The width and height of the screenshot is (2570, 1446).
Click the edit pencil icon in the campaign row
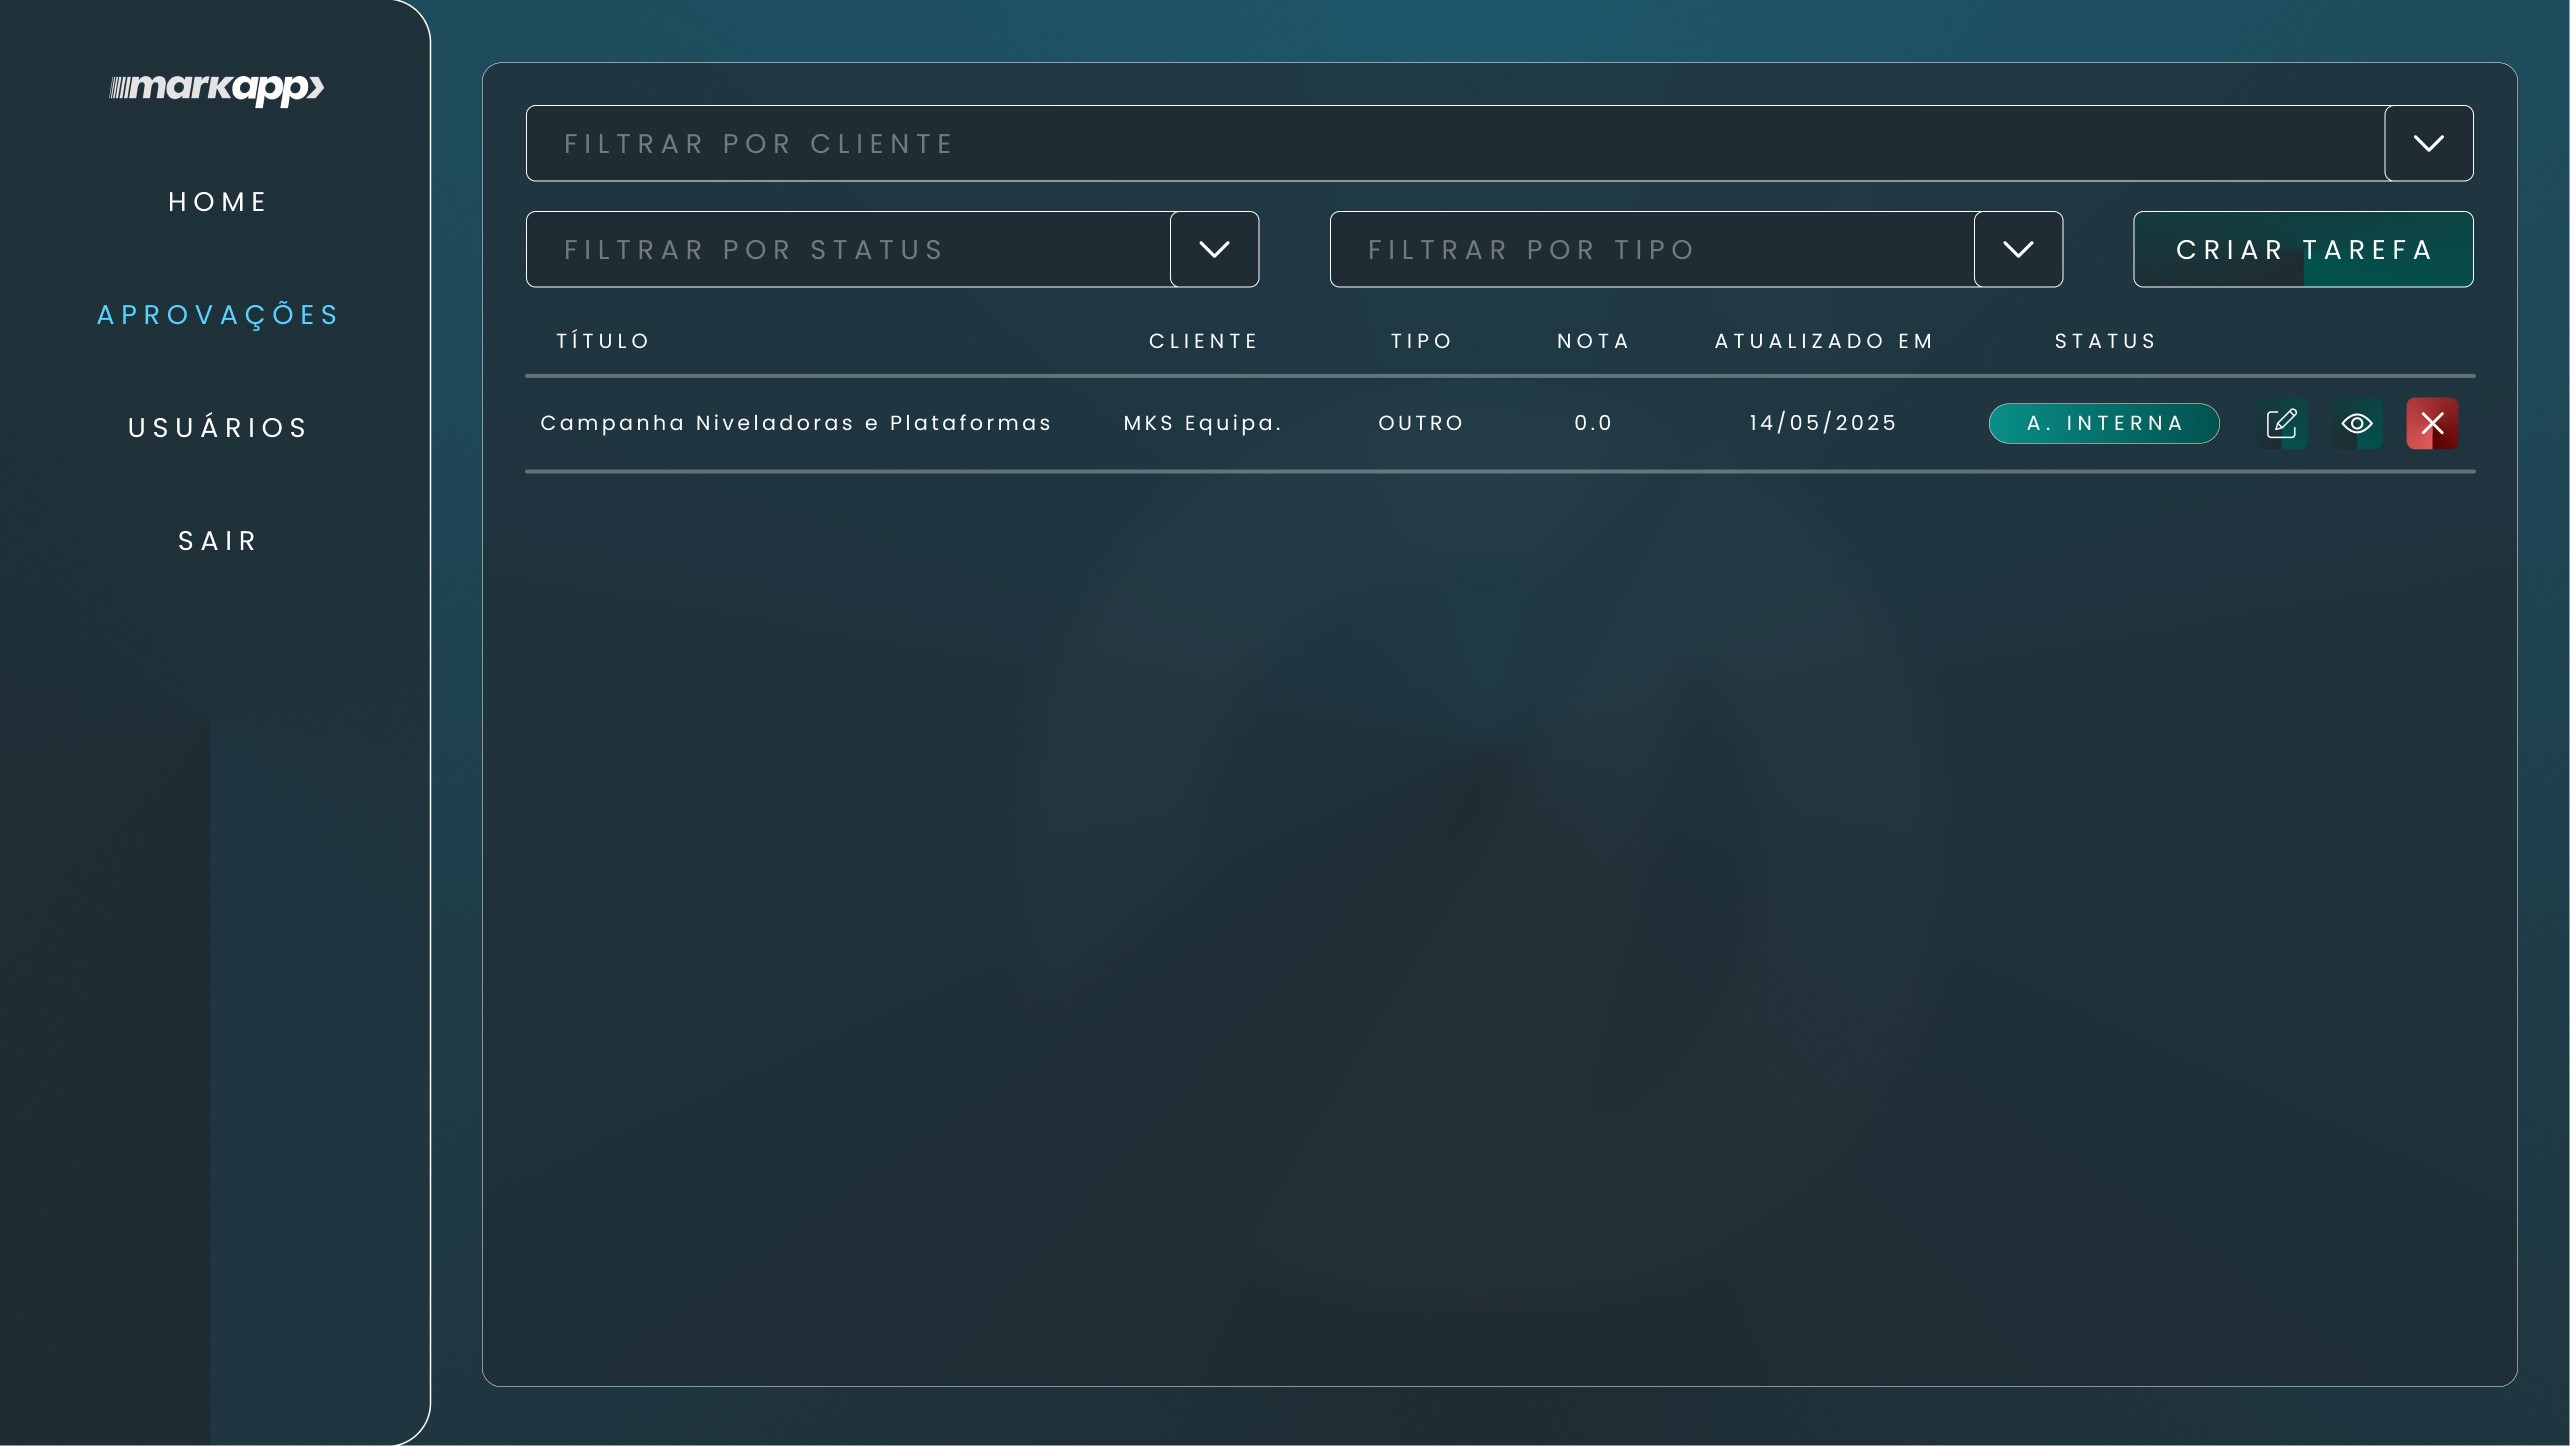pyautogui.click(x=2281, y=423)
